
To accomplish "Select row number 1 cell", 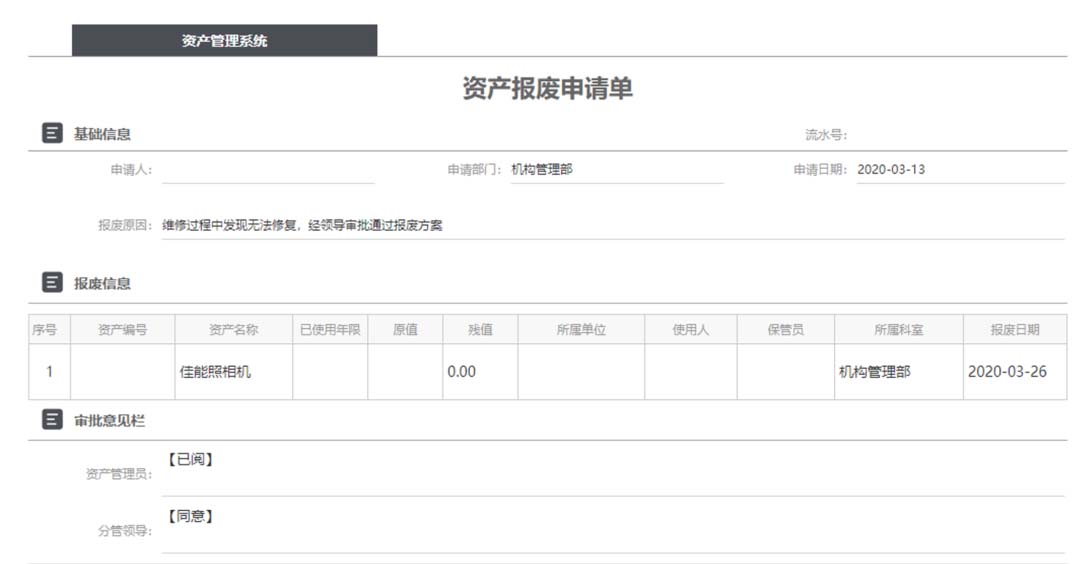I will click(50, 372).
